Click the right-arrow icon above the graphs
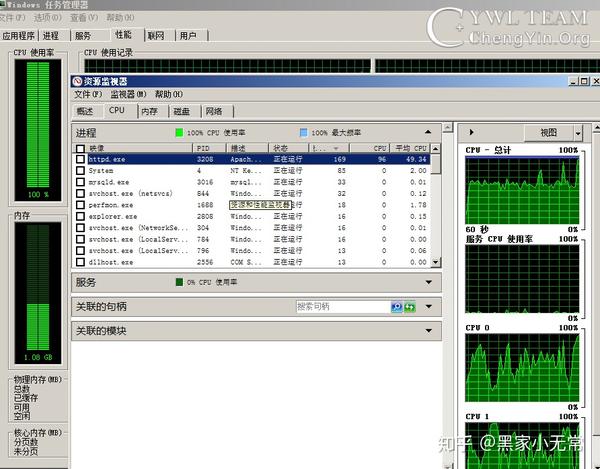 click(471, 132)
